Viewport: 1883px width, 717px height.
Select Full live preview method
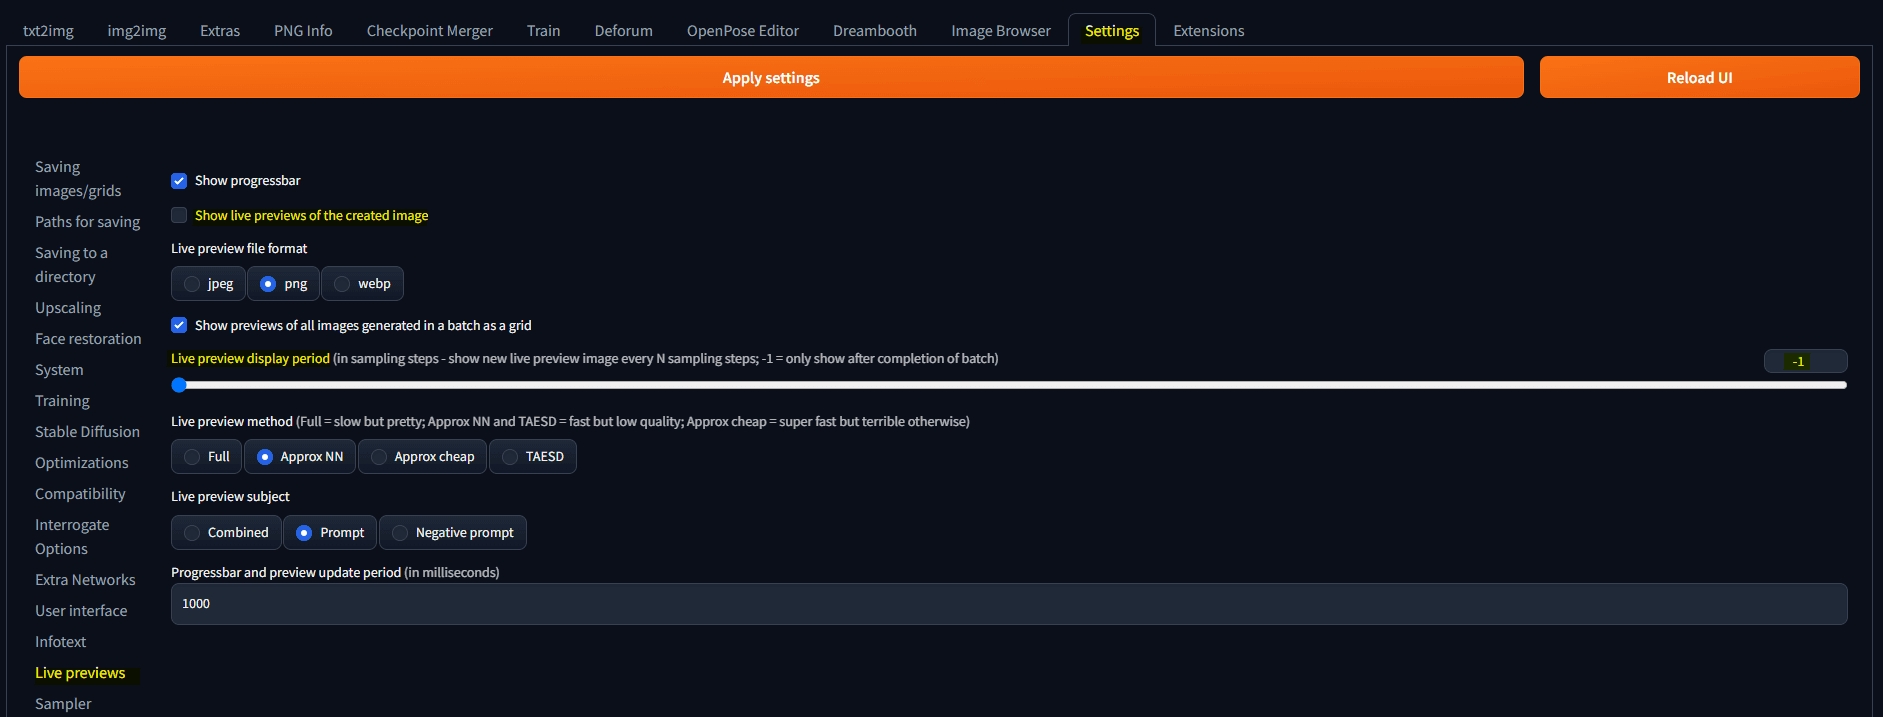click(192, 457)
